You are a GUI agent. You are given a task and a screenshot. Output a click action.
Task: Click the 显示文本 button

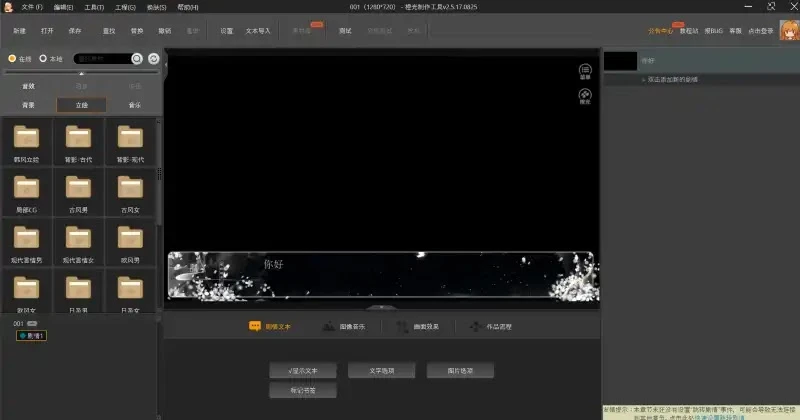pyautogui.click(x=303, y=371)
